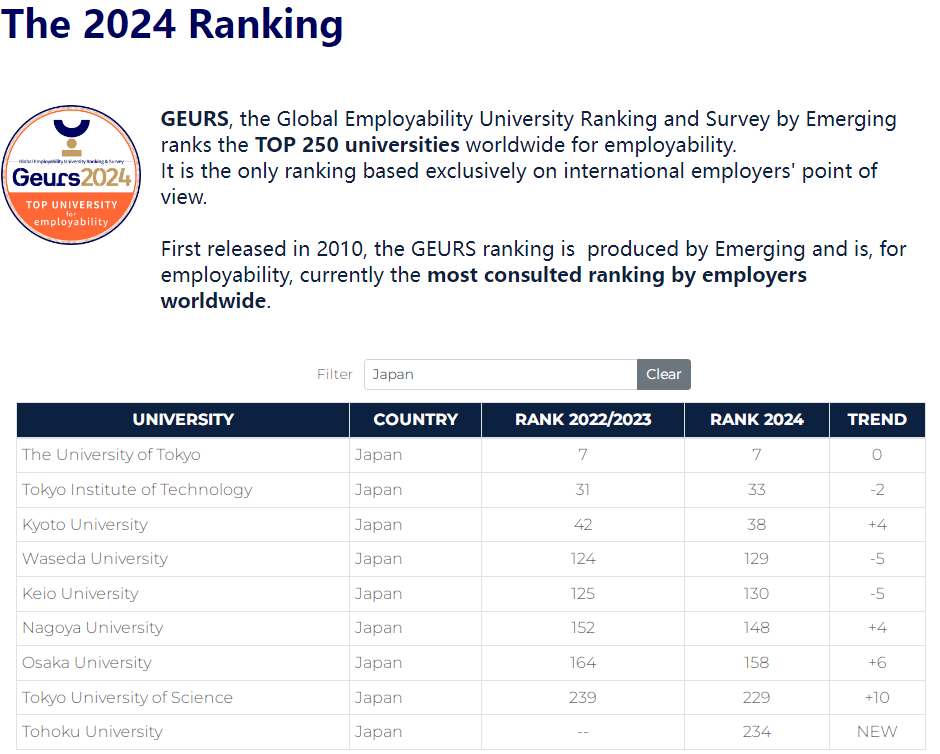Click the Geurs 2024 badge logo
The image size is (940, 754).
[71, 175]
